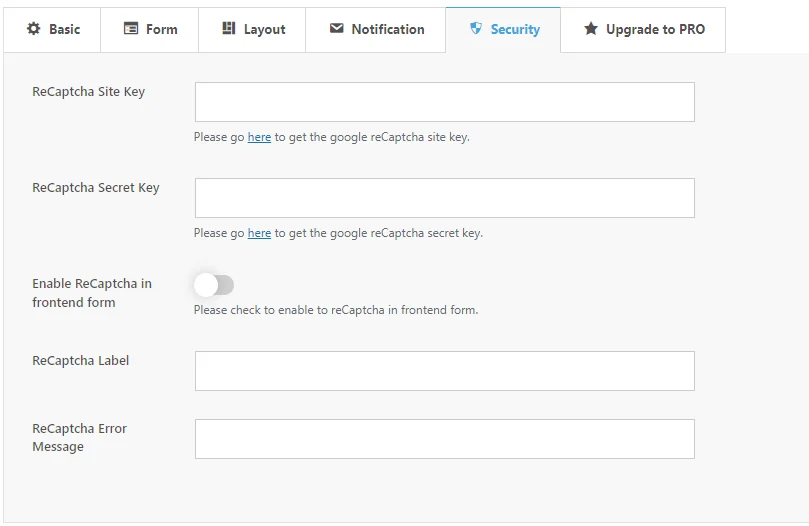Switch to the Basic tab
The image size is (809, 526).
(x=54, y=29)
